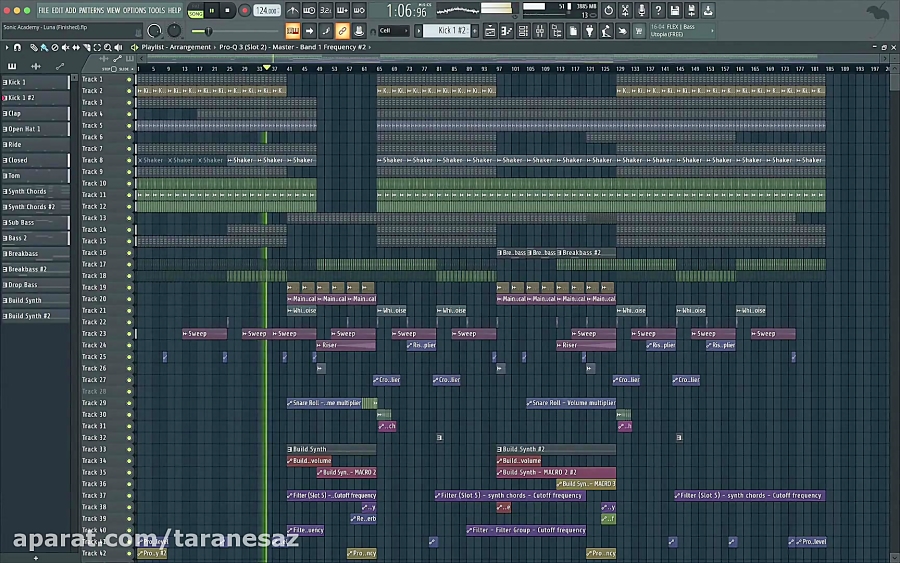900x563 pixels.
Task: Click the 124.000 tempo field
Action: click(267, 10)
